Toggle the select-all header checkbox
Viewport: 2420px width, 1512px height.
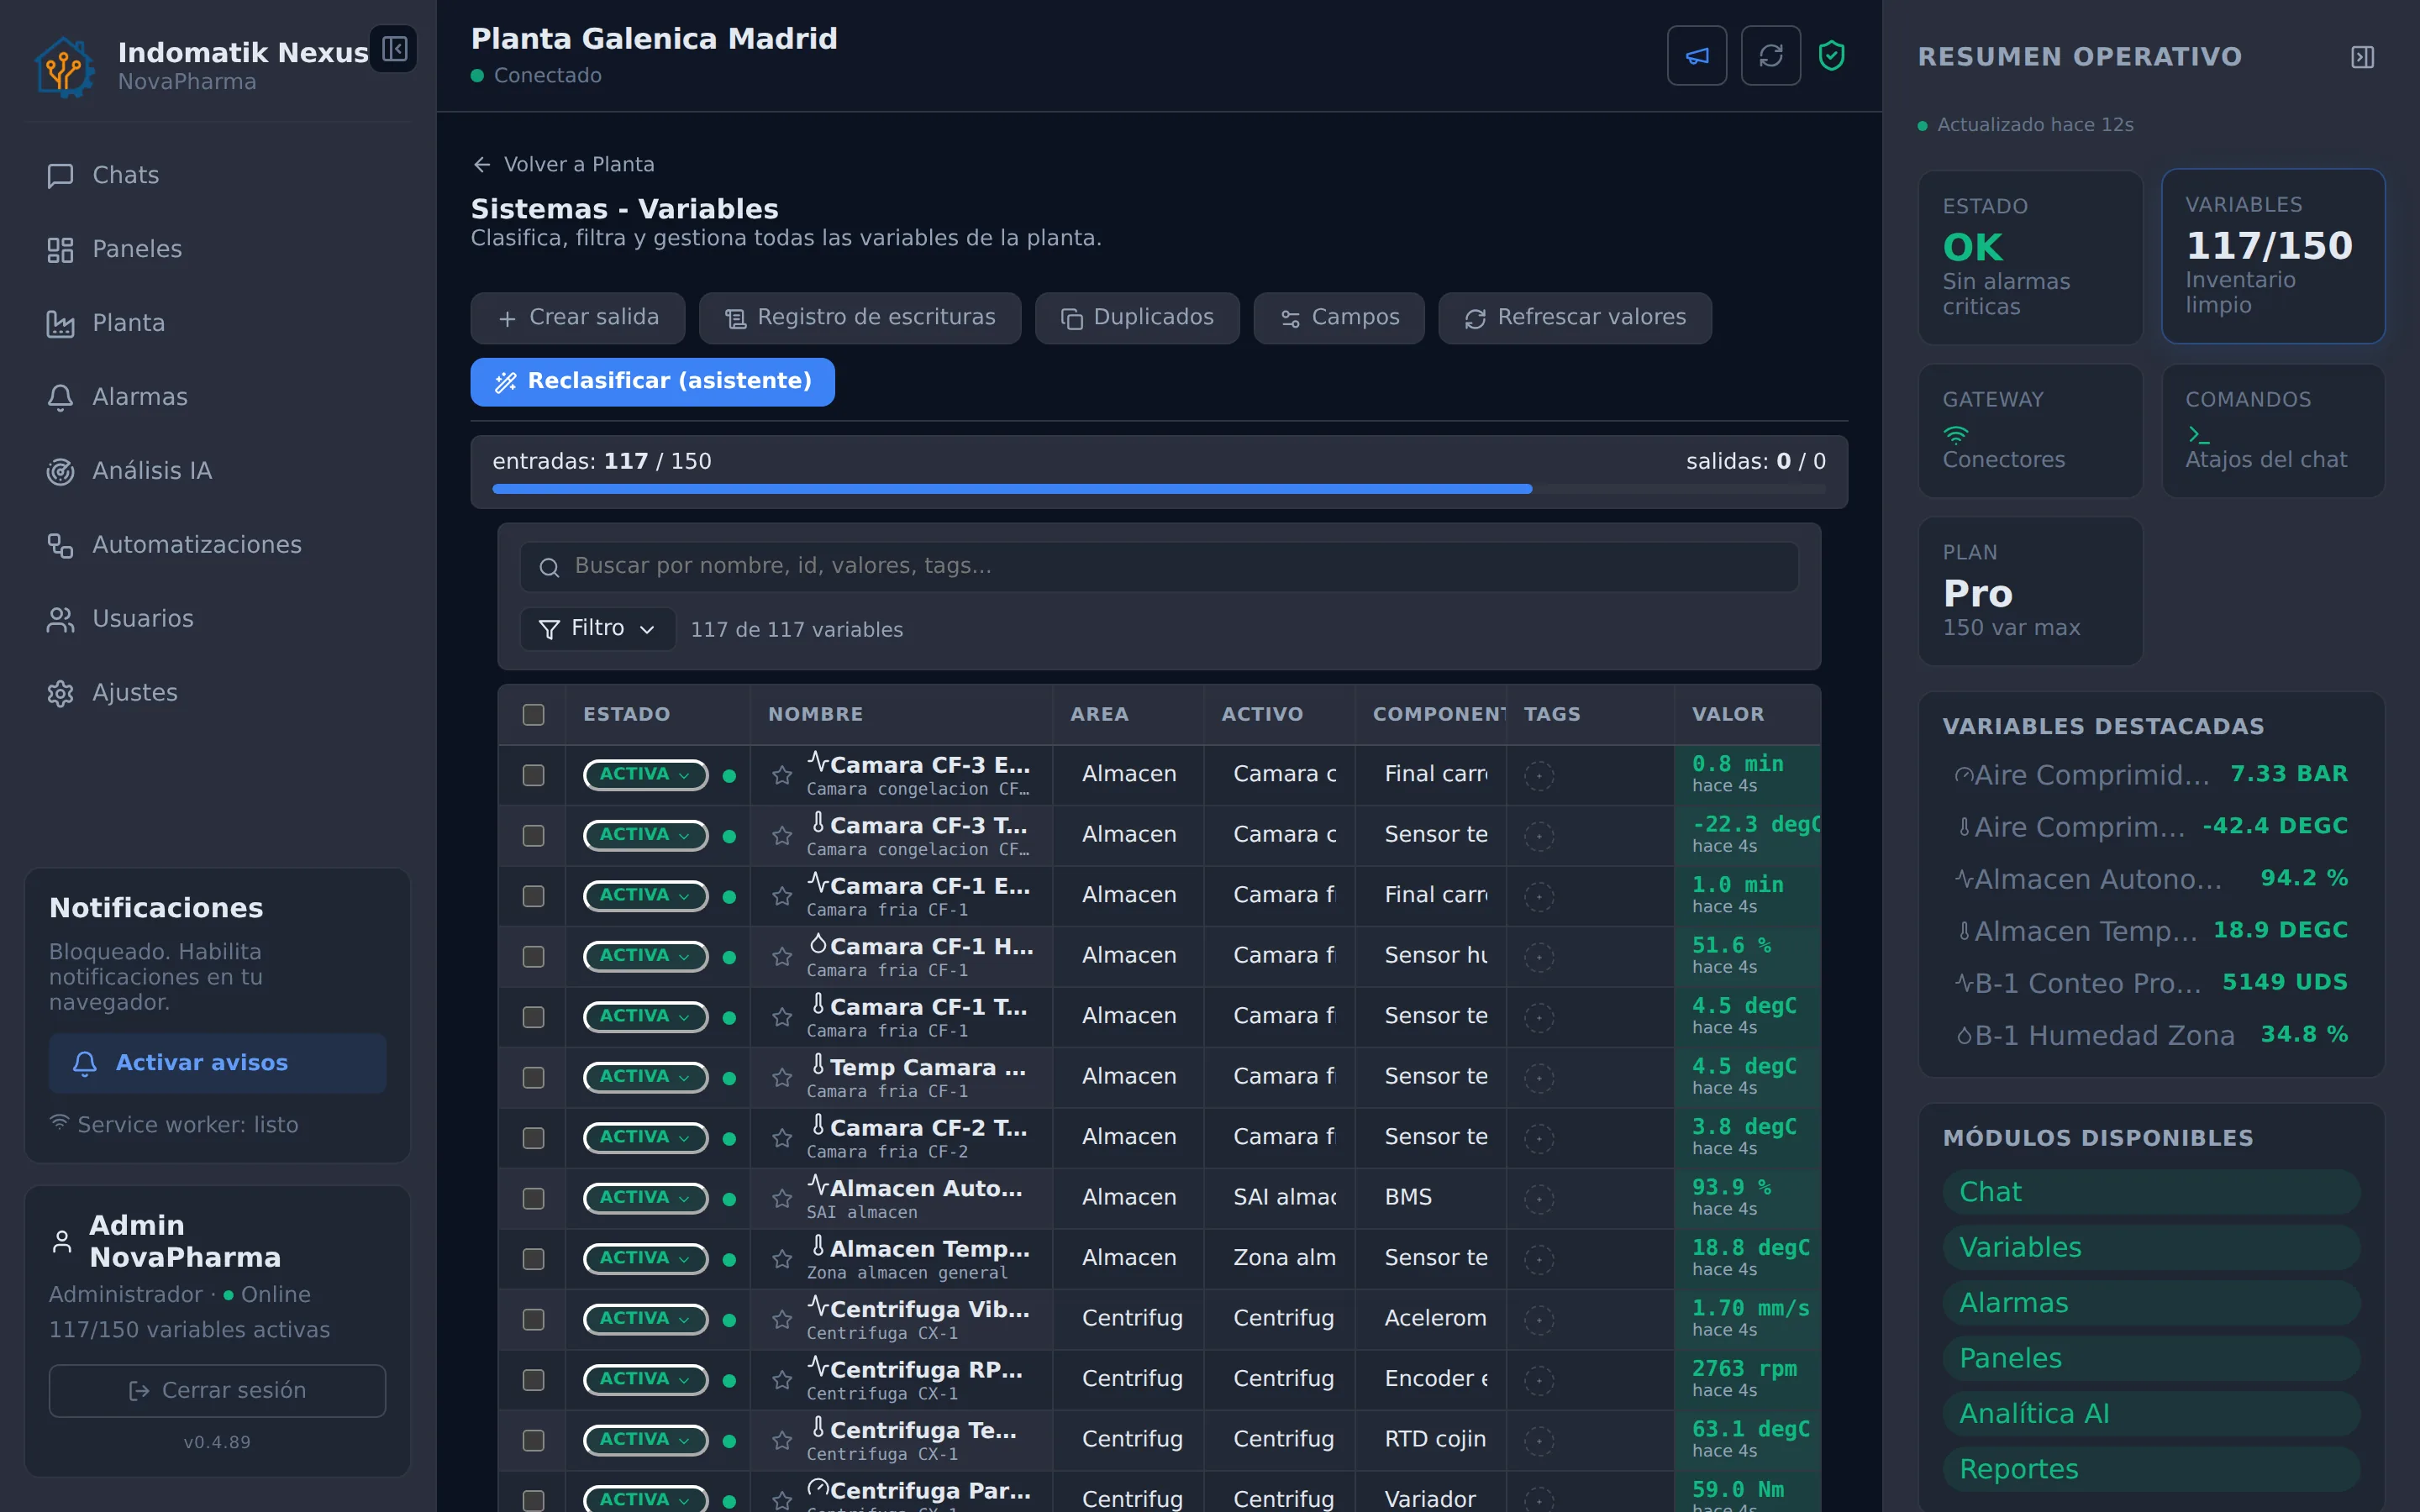click(533, 714)
